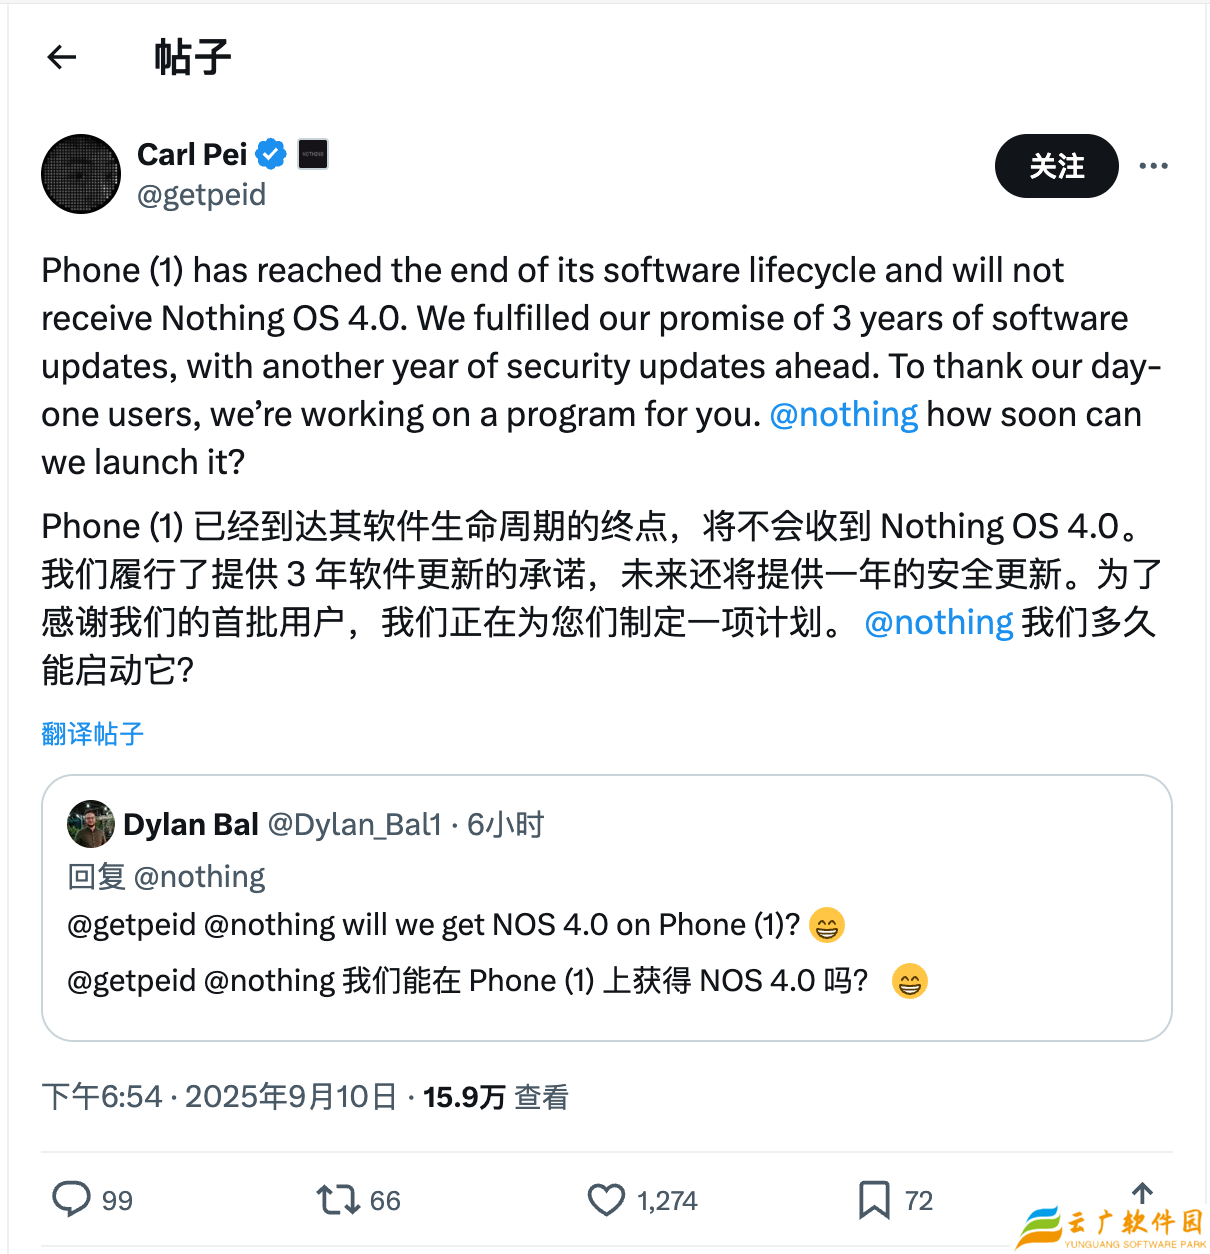Bookmark the post with bookmark icon
The image size is (1210, 1254).
click(x=874, y=1199)
